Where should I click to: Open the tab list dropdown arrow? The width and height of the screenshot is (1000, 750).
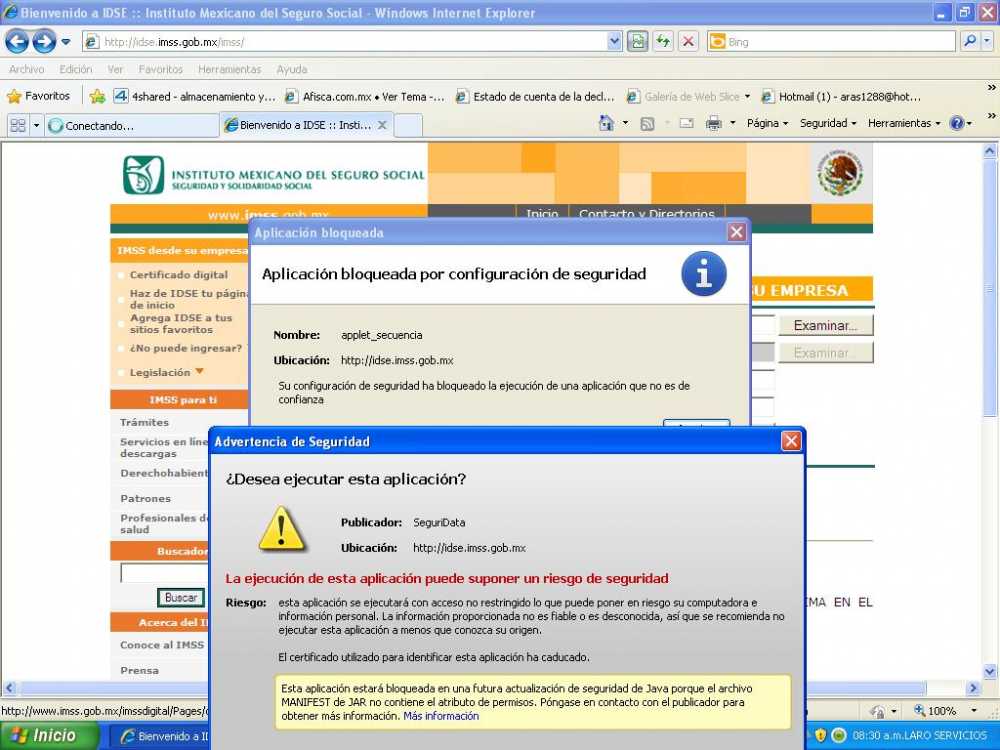[x=36, y=125]
